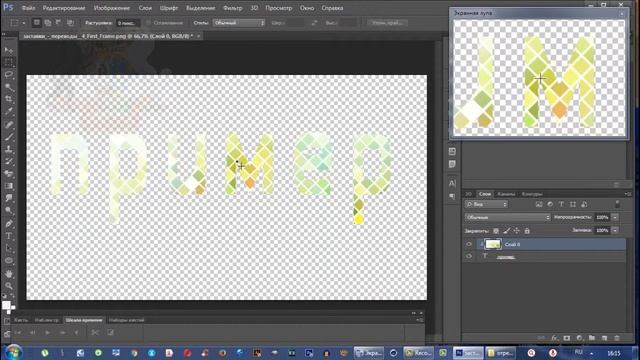
Task: Toggle the layer filtering switch
Action: point(617,204)
